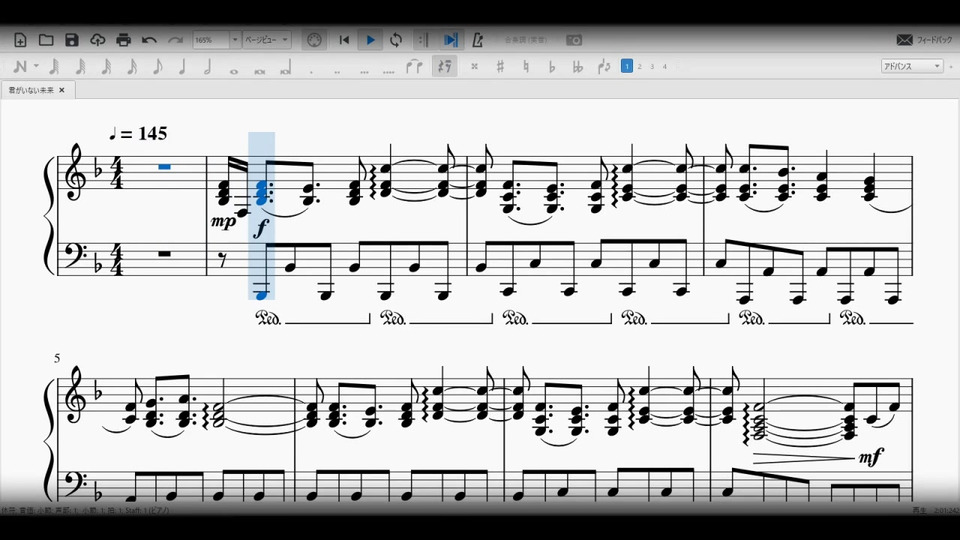Apply a single augmentation dot
The height and width of the screenshot is (540, 960).
(x=311, y=71)
